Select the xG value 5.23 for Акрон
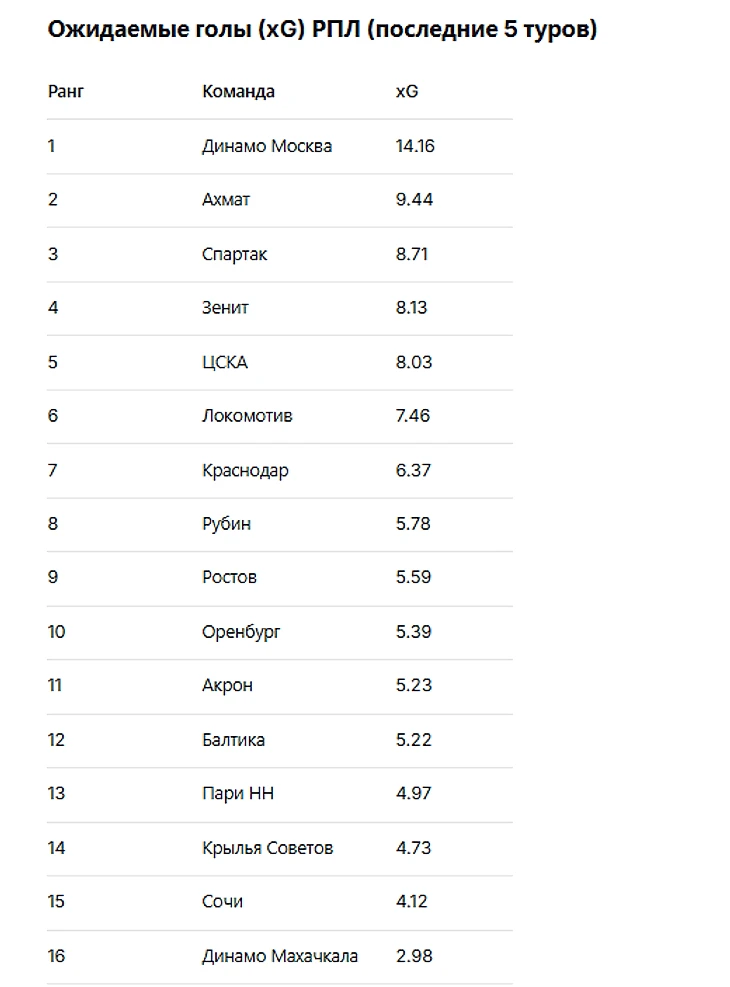730x987 pixels. point(413,686)
